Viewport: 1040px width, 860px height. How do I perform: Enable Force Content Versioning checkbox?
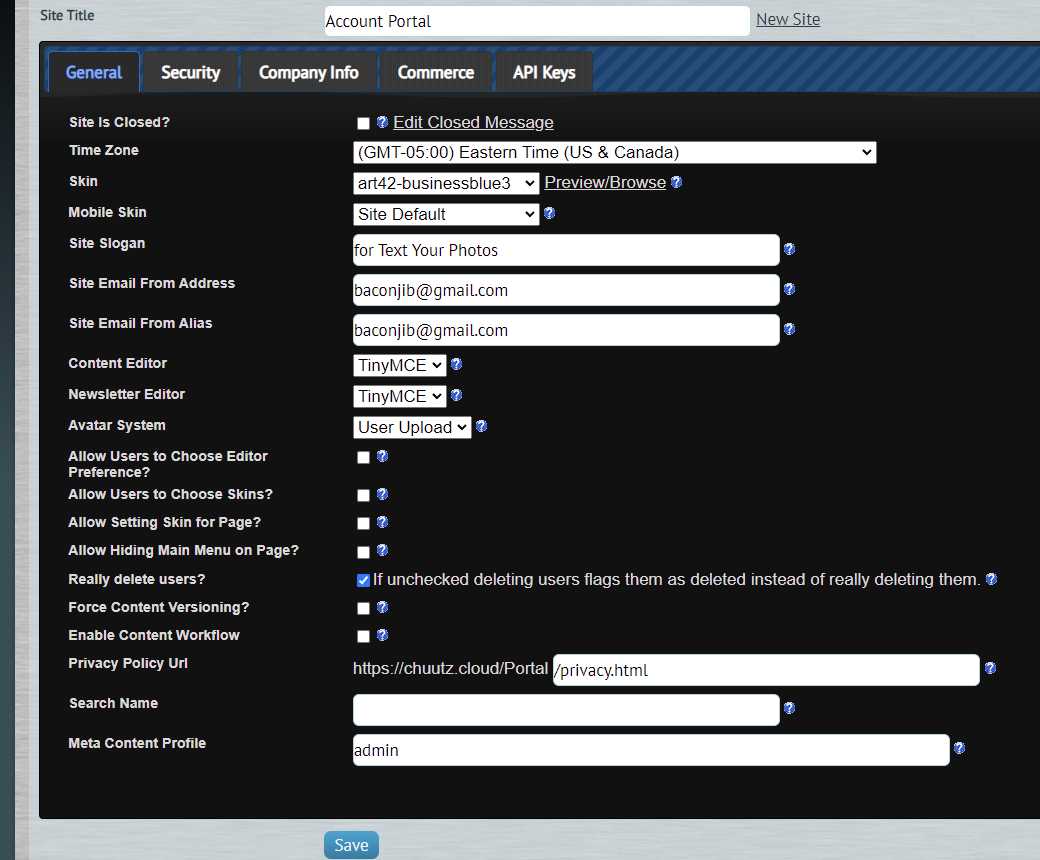pyautogui.click(x=363, y=609)
